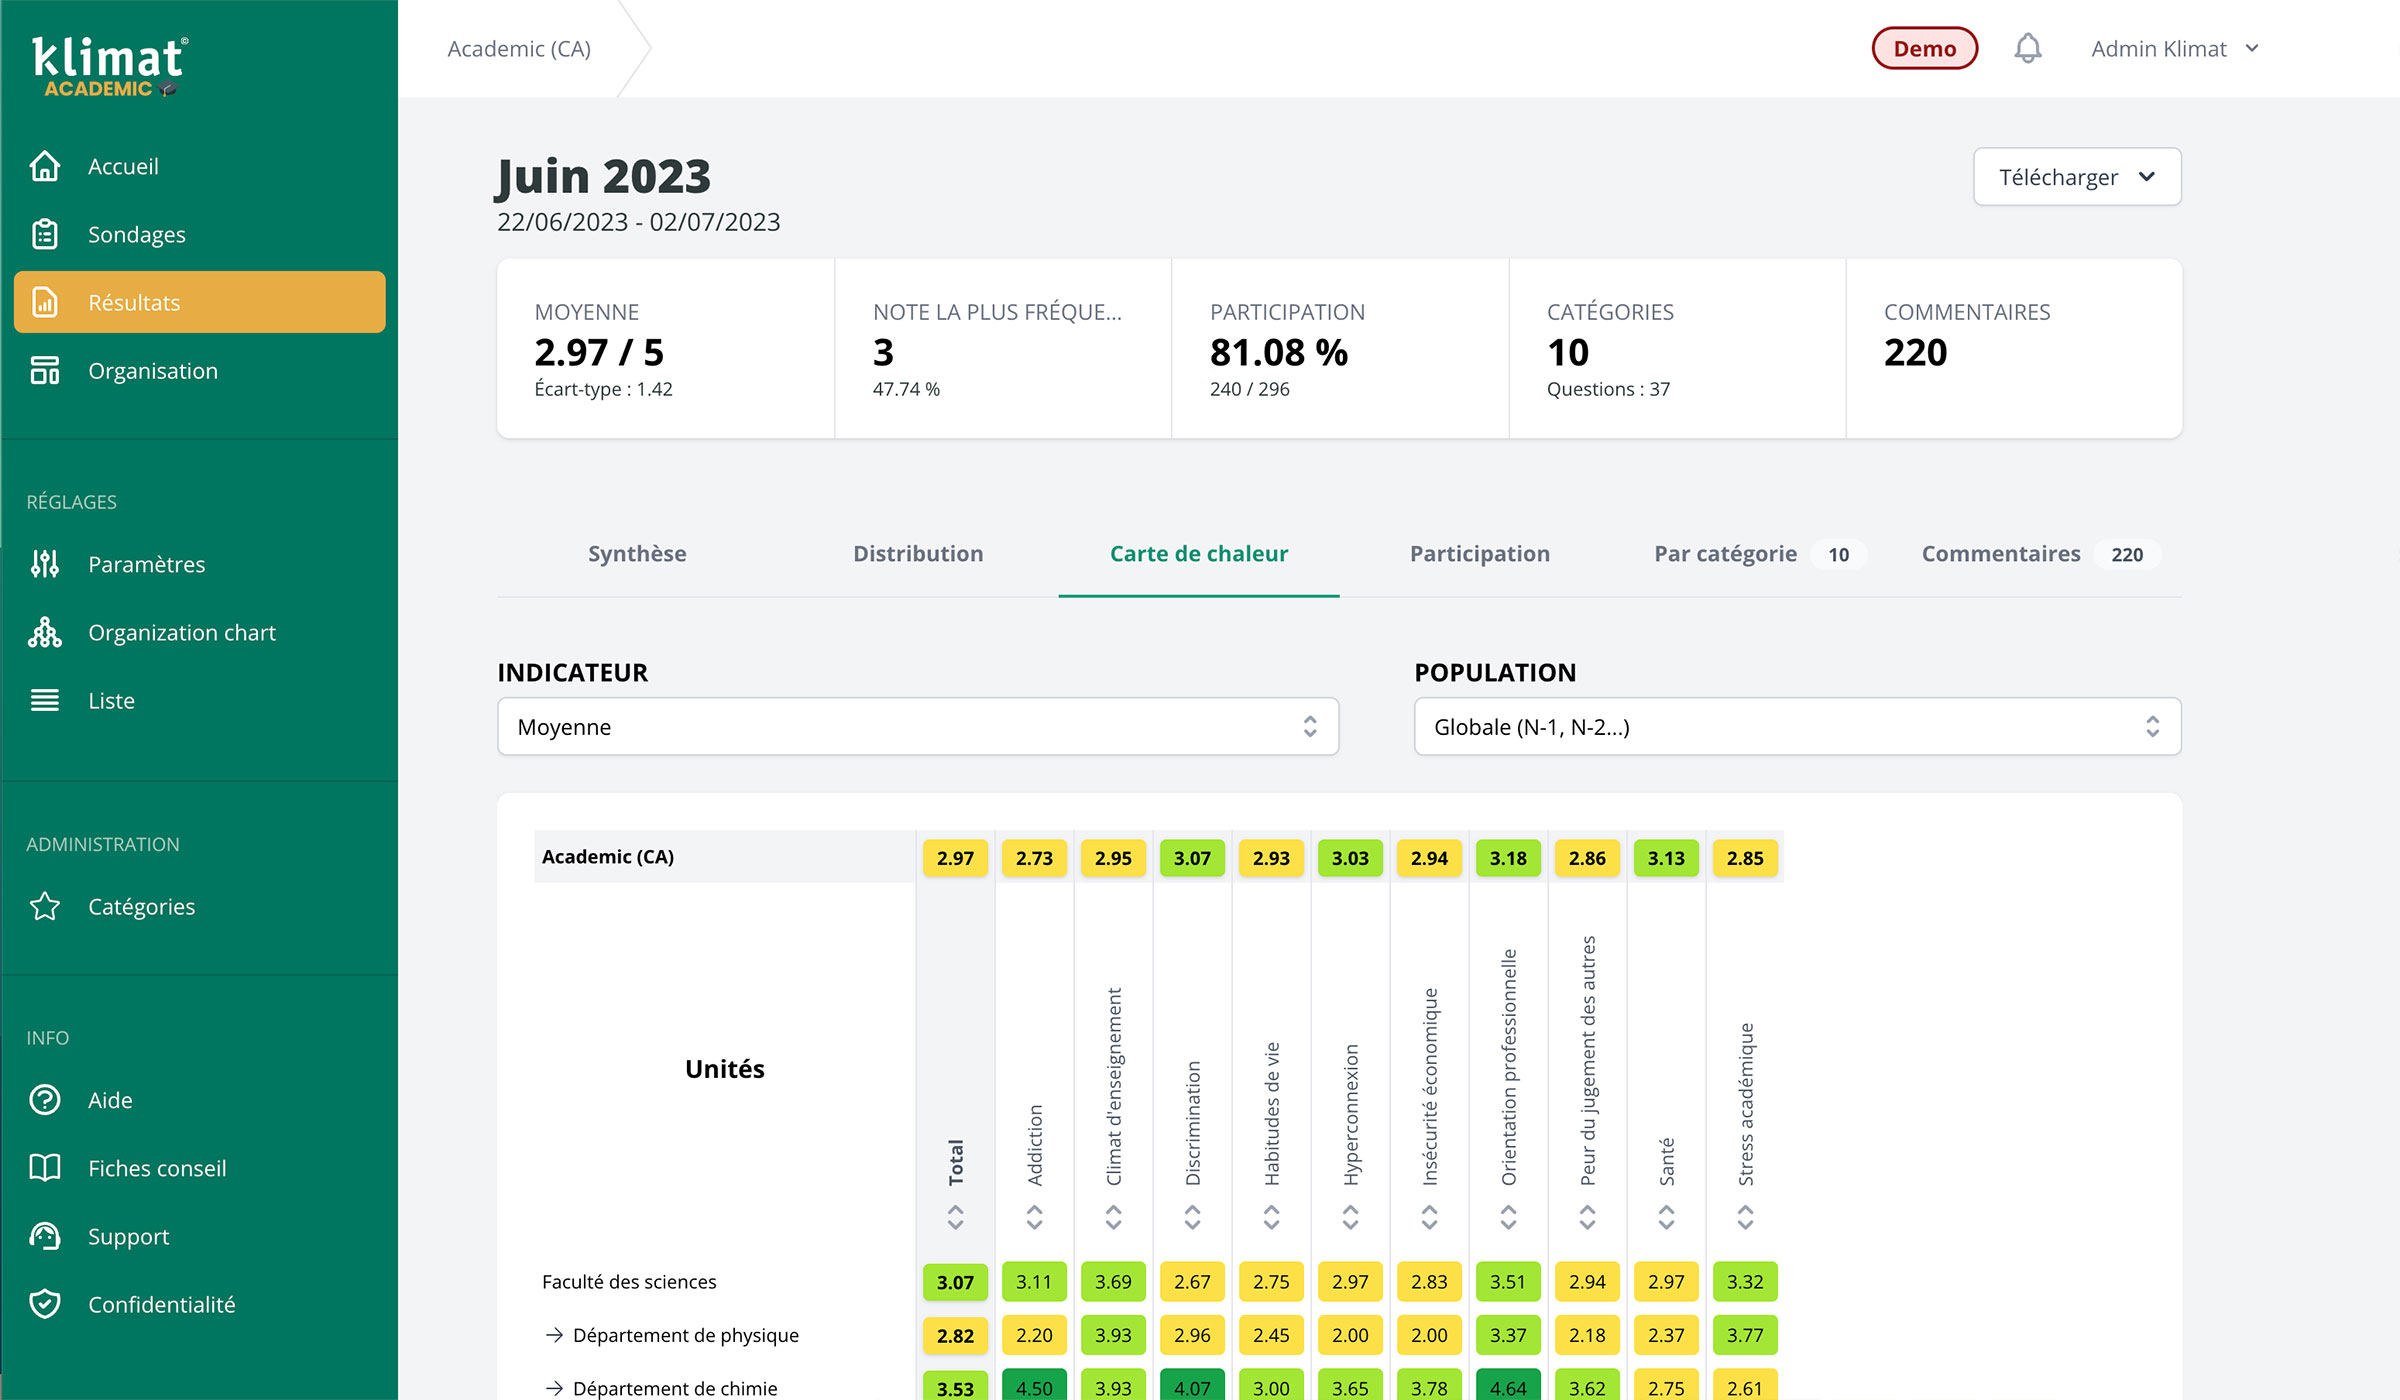Sort the heatmap by Total column
The image size is (2400, 1400).
(956, 1217)
